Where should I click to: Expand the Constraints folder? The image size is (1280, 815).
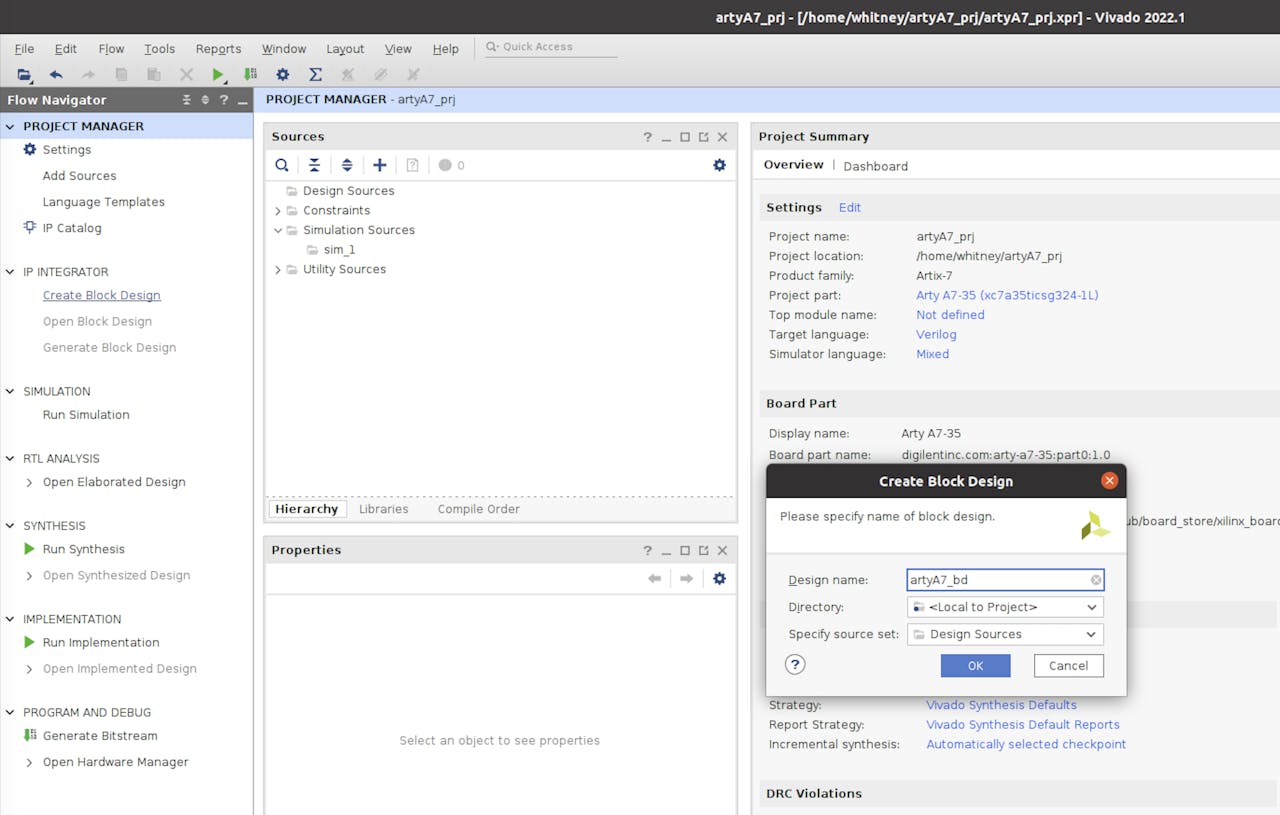pyautogui.click(x=278, y=210)
